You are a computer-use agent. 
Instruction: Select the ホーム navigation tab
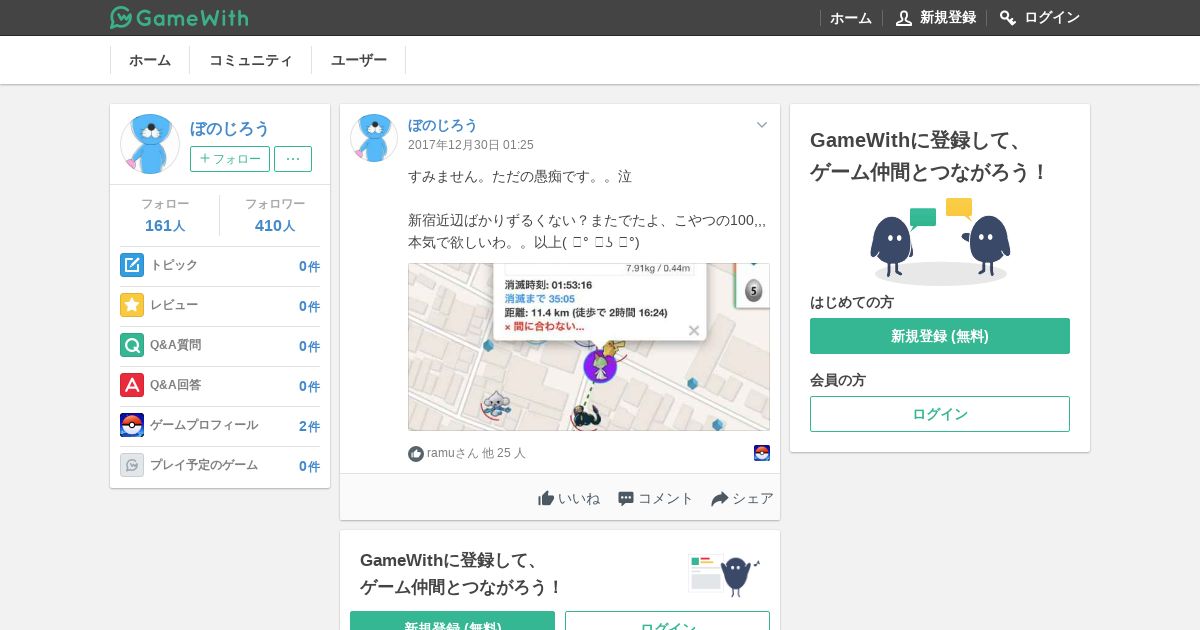150,60
